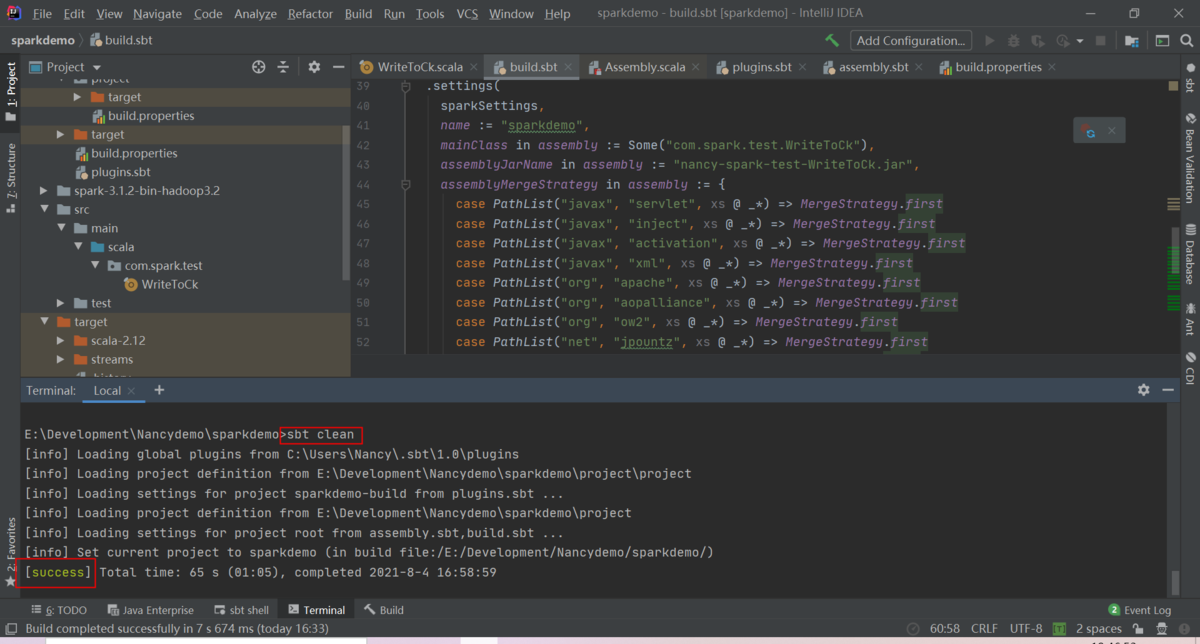The width and height of the screenshot is (1200, 644).
Task: Open the Build tool window
Action: click(384, 610)
